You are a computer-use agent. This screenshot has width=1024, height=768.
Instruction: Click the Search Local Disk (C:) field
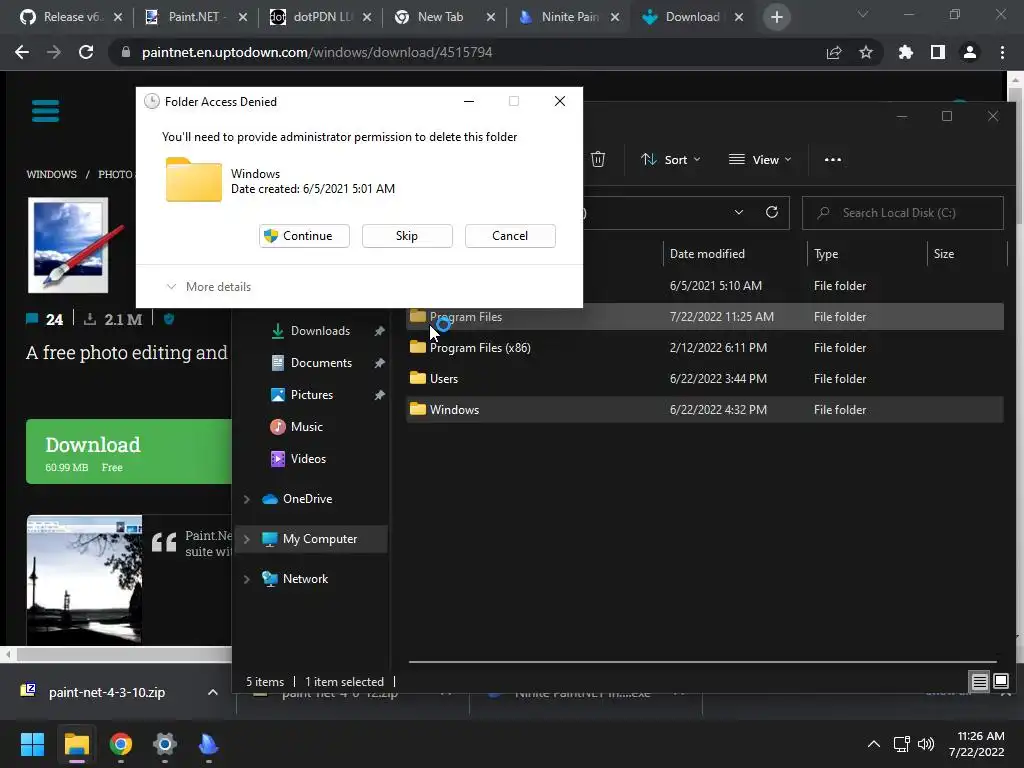tap(903, 213)
